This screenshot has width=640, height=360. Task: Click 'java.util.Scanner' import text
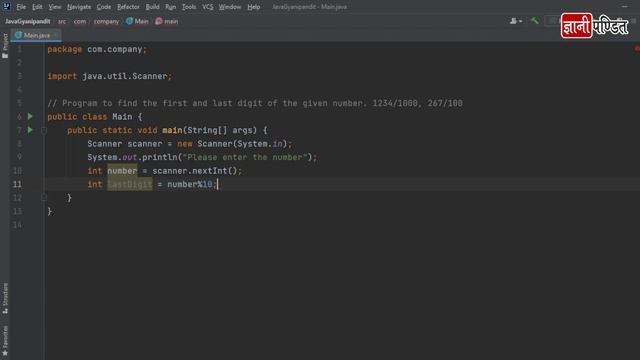coord(124,76)
